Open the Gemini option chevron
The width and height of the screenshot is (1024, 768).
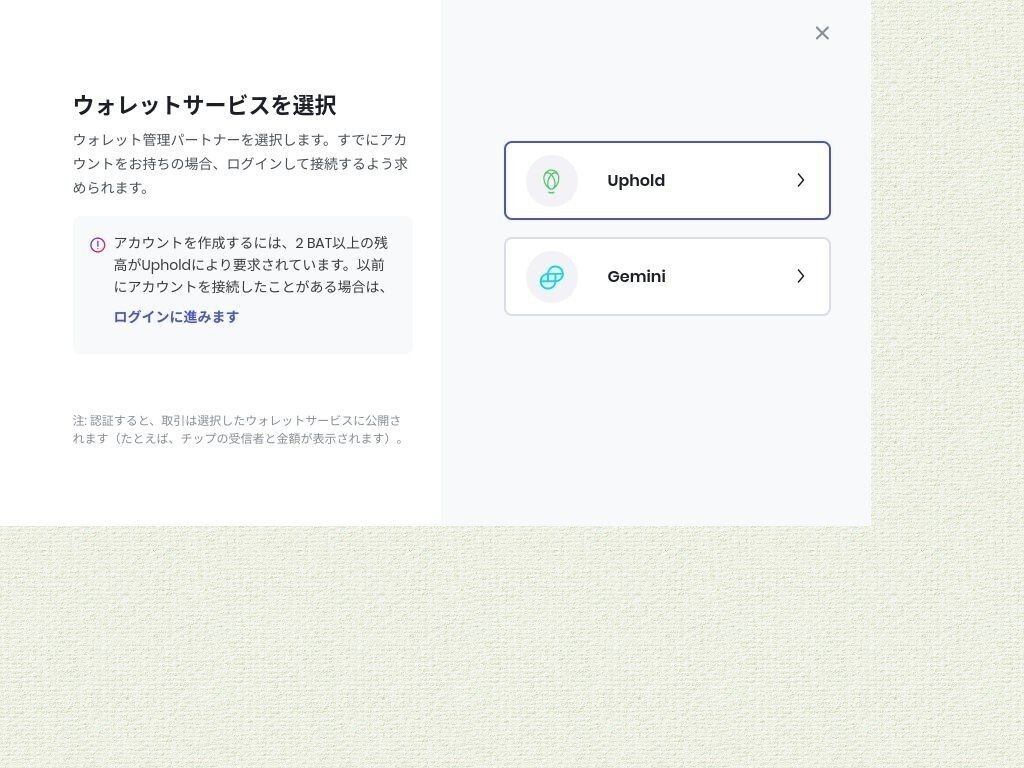pyautogui.click(x=801, y=276)
